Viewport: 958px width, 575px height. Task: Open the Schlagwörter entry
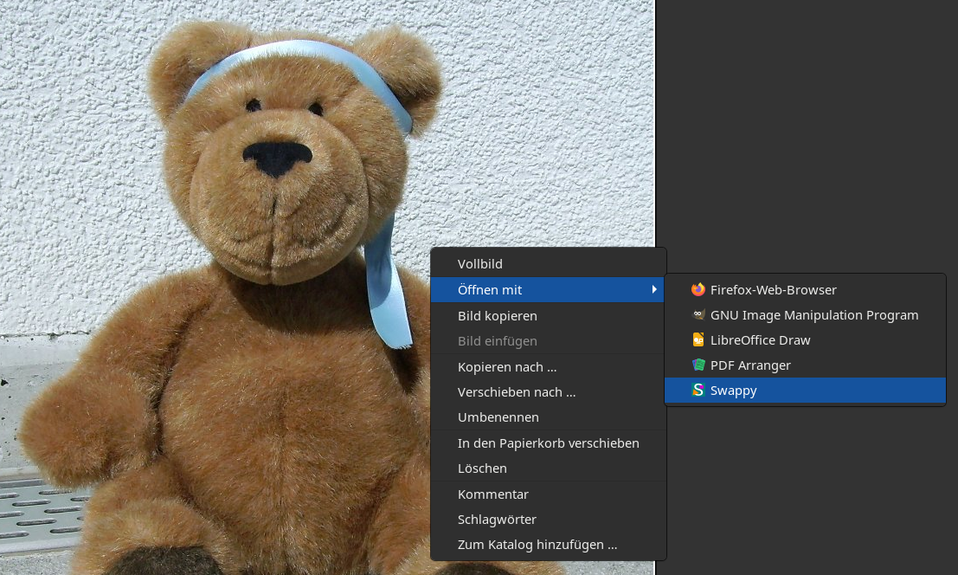547,519
